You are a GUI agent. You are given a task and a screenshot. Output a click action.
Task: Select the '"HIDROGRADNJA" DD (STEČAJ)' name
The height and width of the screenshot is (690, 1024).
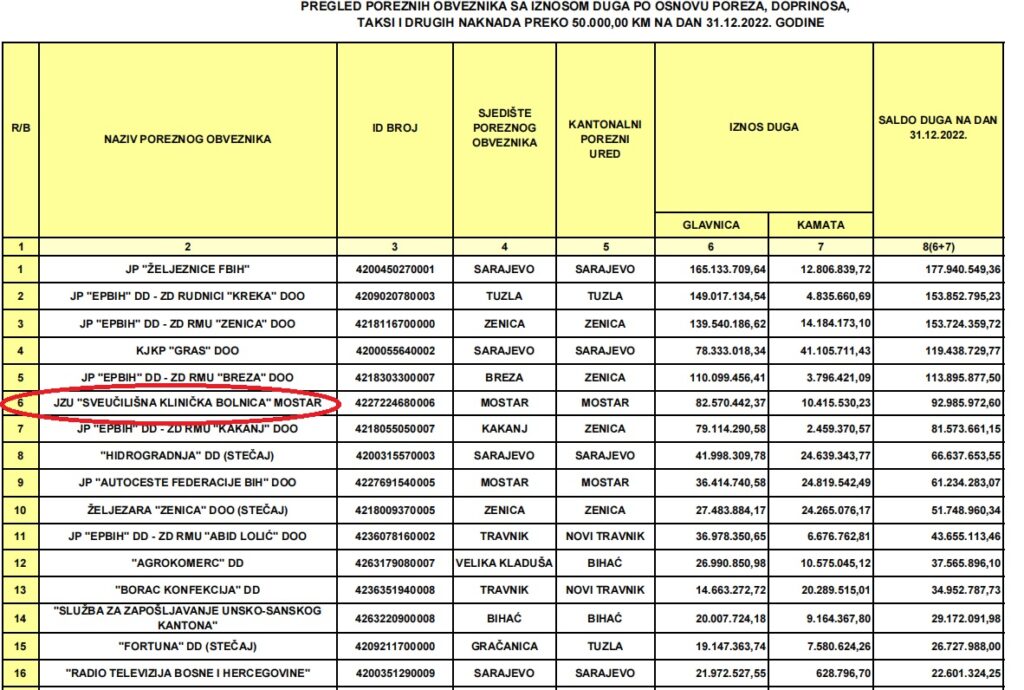pyautogui.click(x=187, y=456)
